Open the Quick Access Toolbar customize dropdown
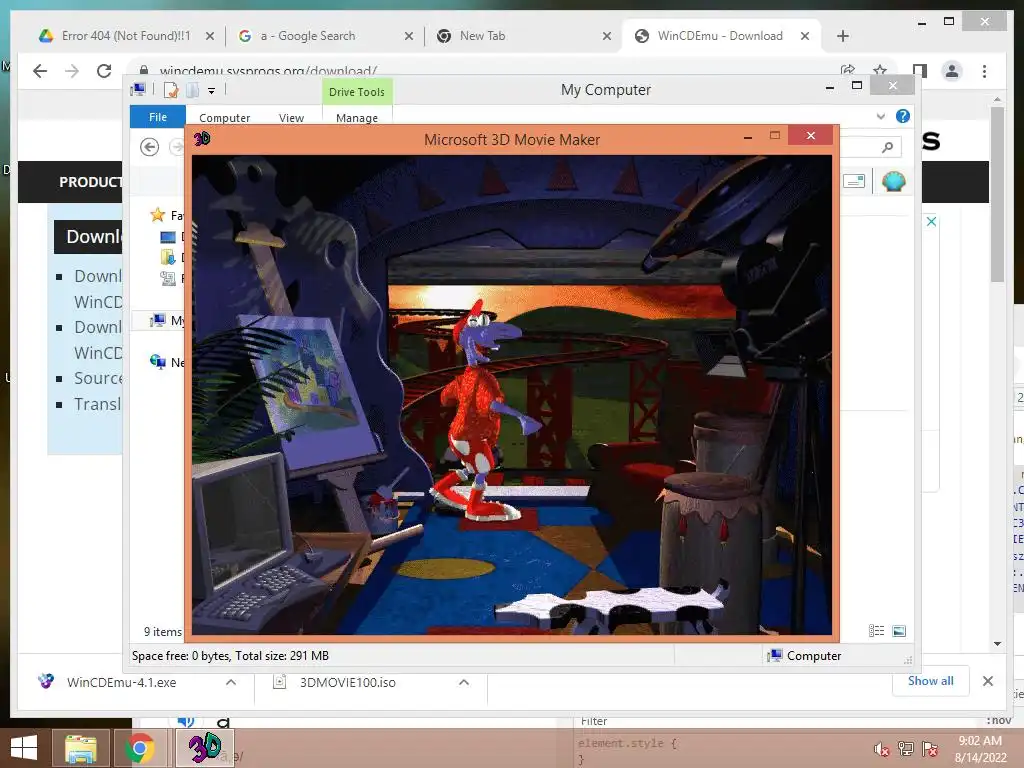 tap(212, 91)
